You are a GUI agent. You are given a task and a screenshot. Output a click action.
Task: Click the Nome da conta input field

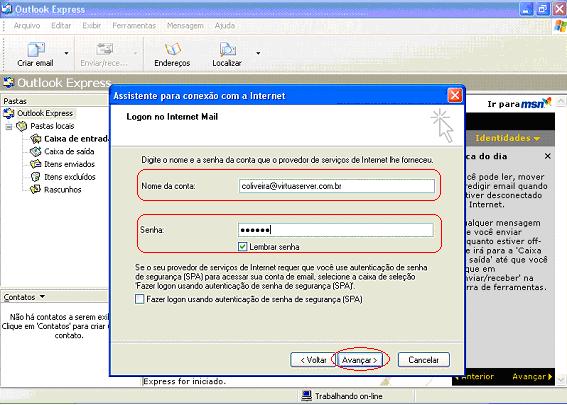click(336, 186)
